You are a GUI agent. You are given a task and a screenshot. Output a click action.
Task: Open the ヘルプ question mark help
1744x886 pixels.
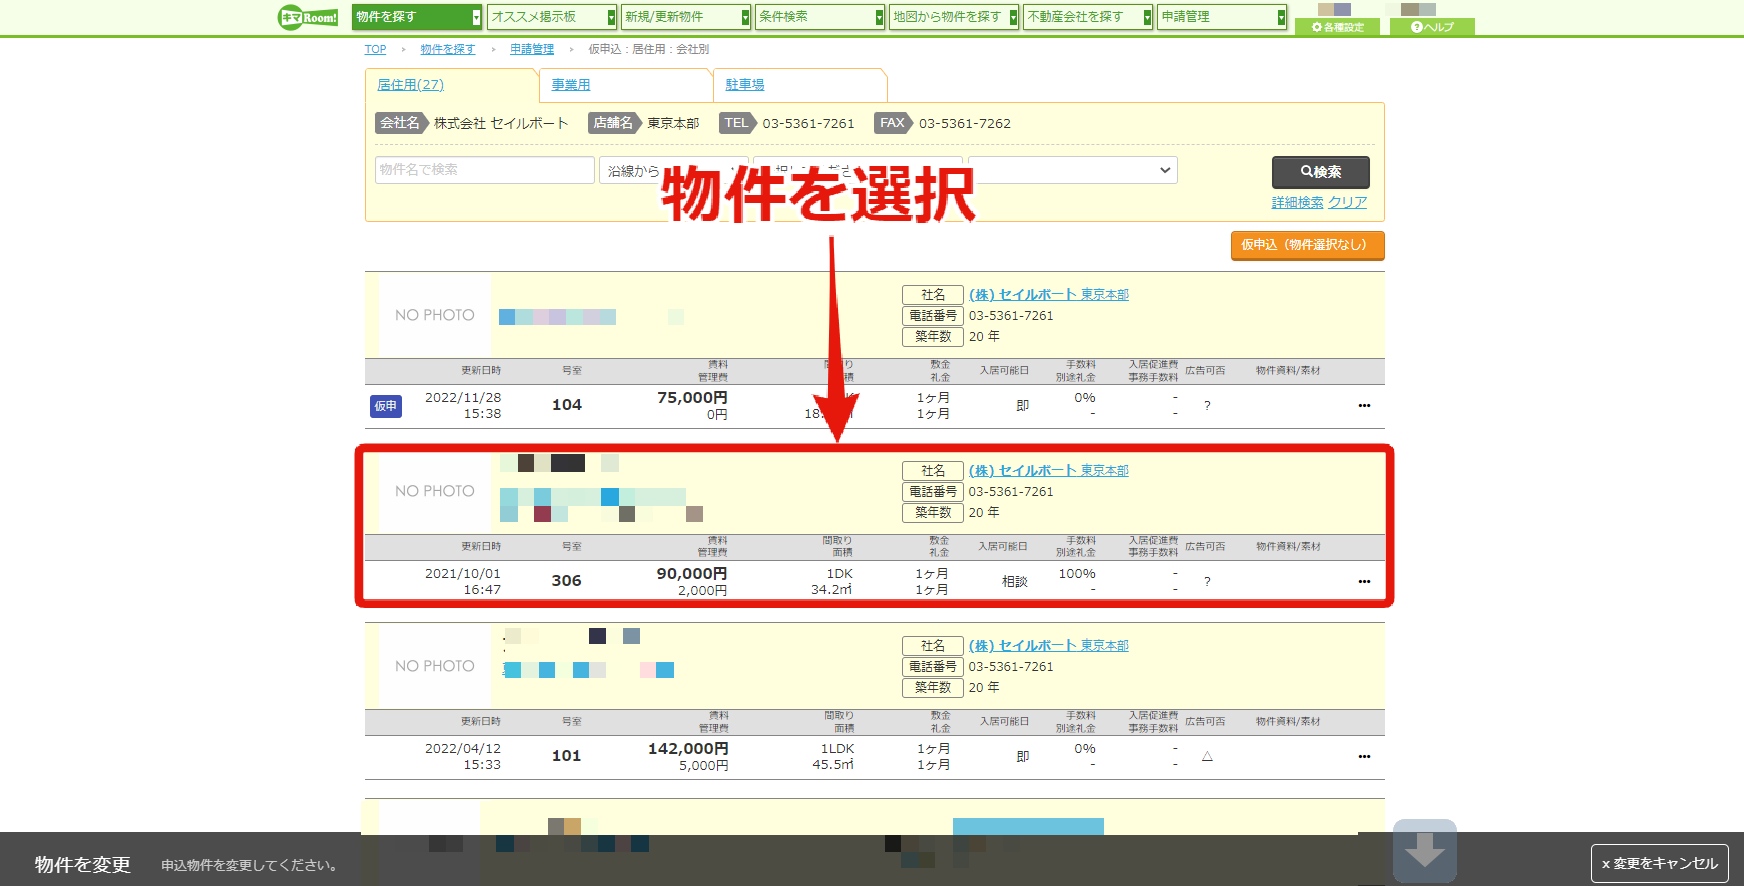tap(1432, 27)
